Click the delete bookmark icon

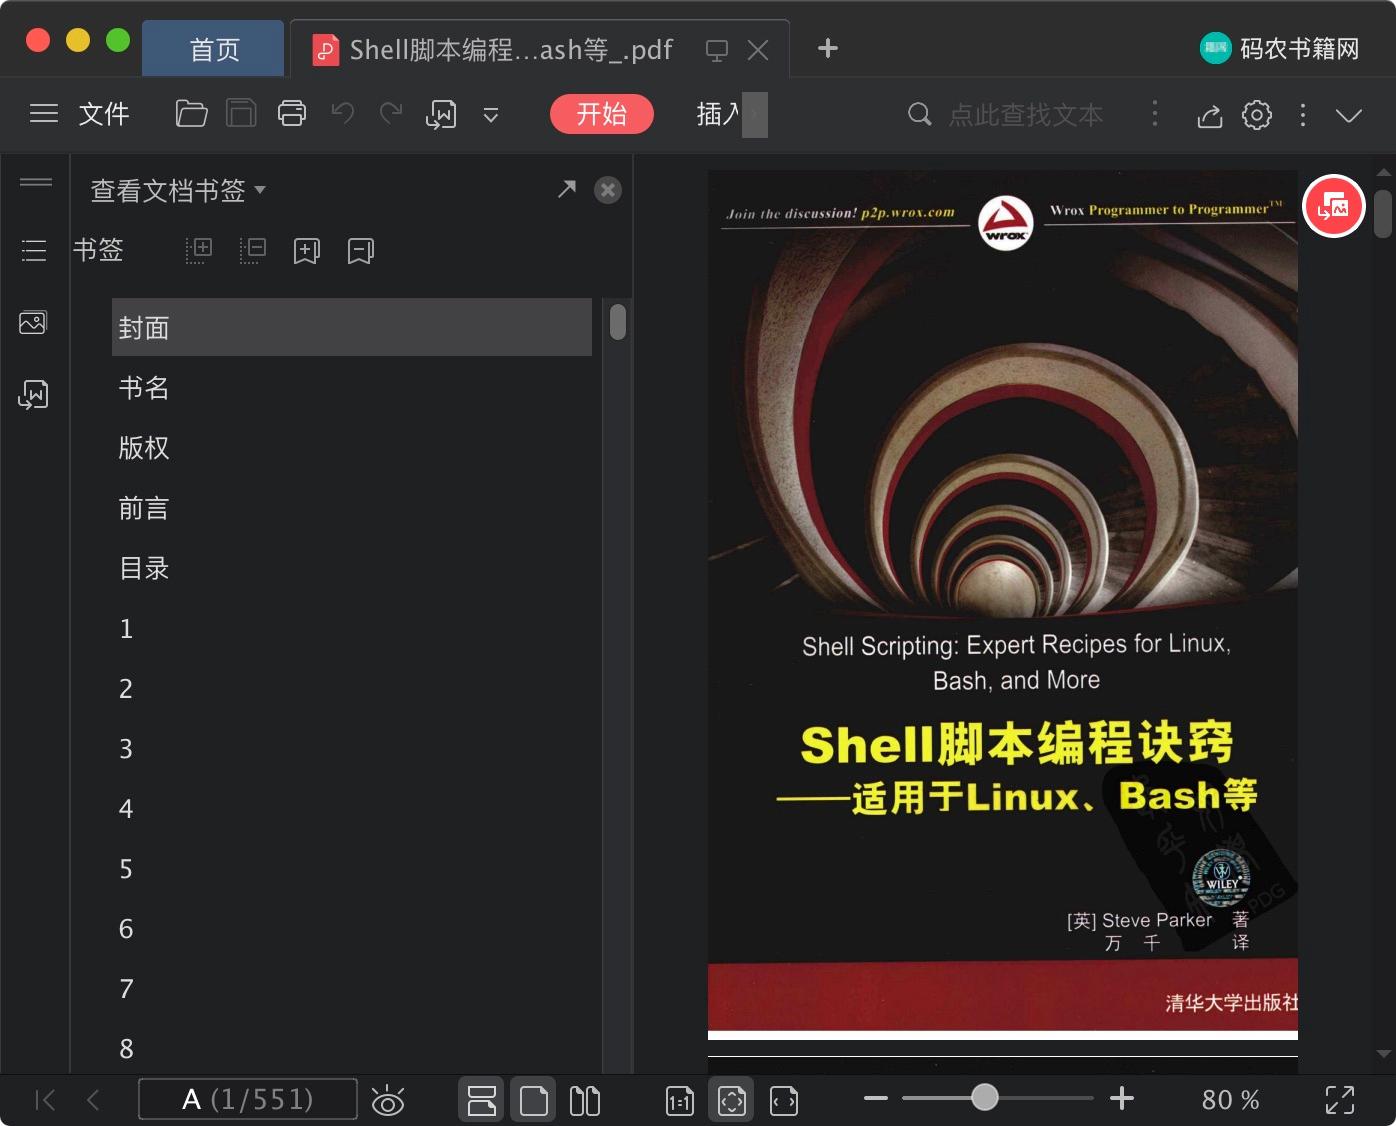(361, 251)
